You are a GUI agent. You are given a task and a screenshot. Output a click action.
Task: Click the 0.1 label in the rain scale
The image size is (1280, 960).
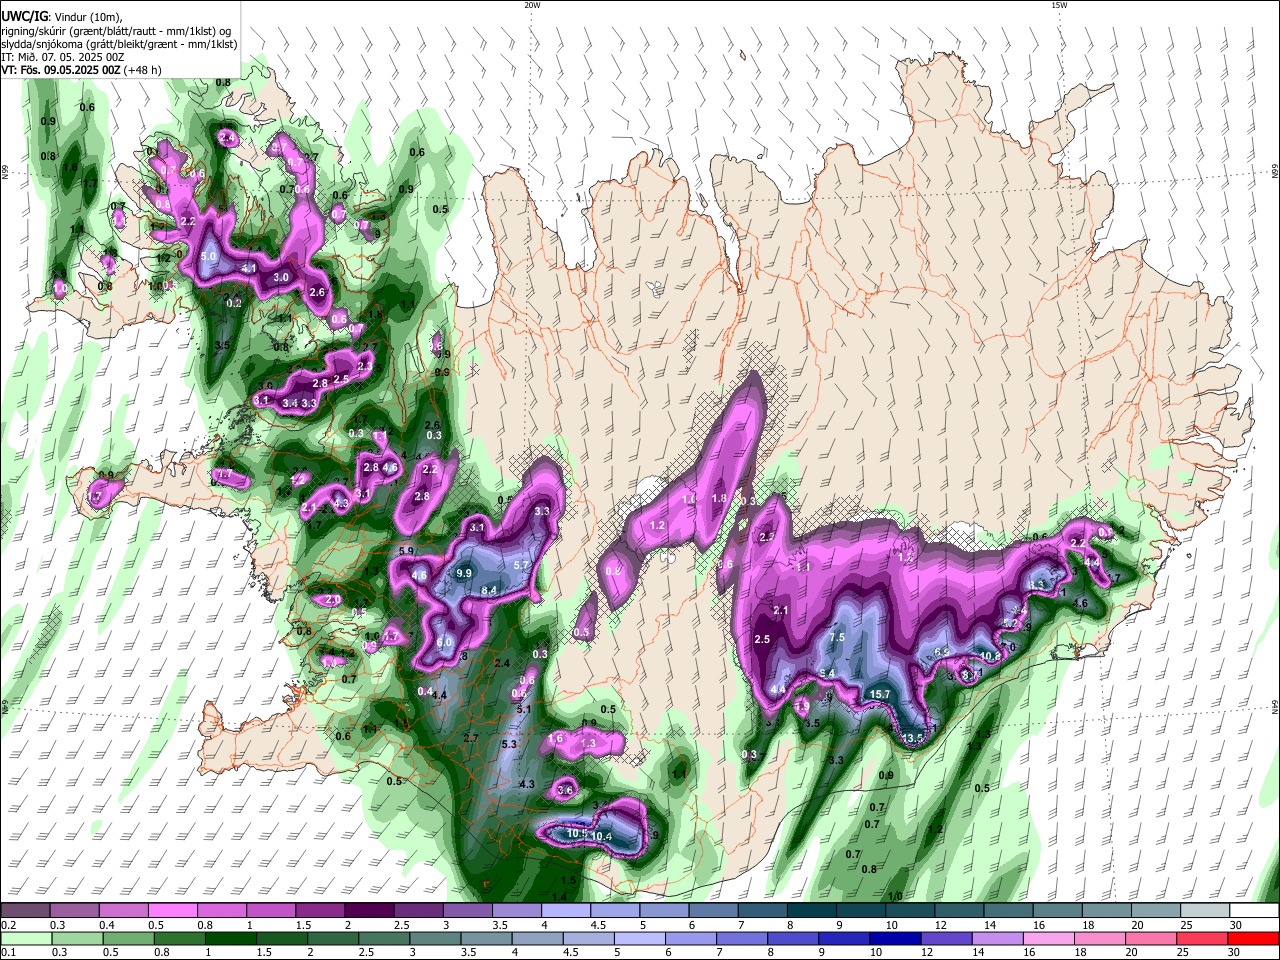coord(9,952)
